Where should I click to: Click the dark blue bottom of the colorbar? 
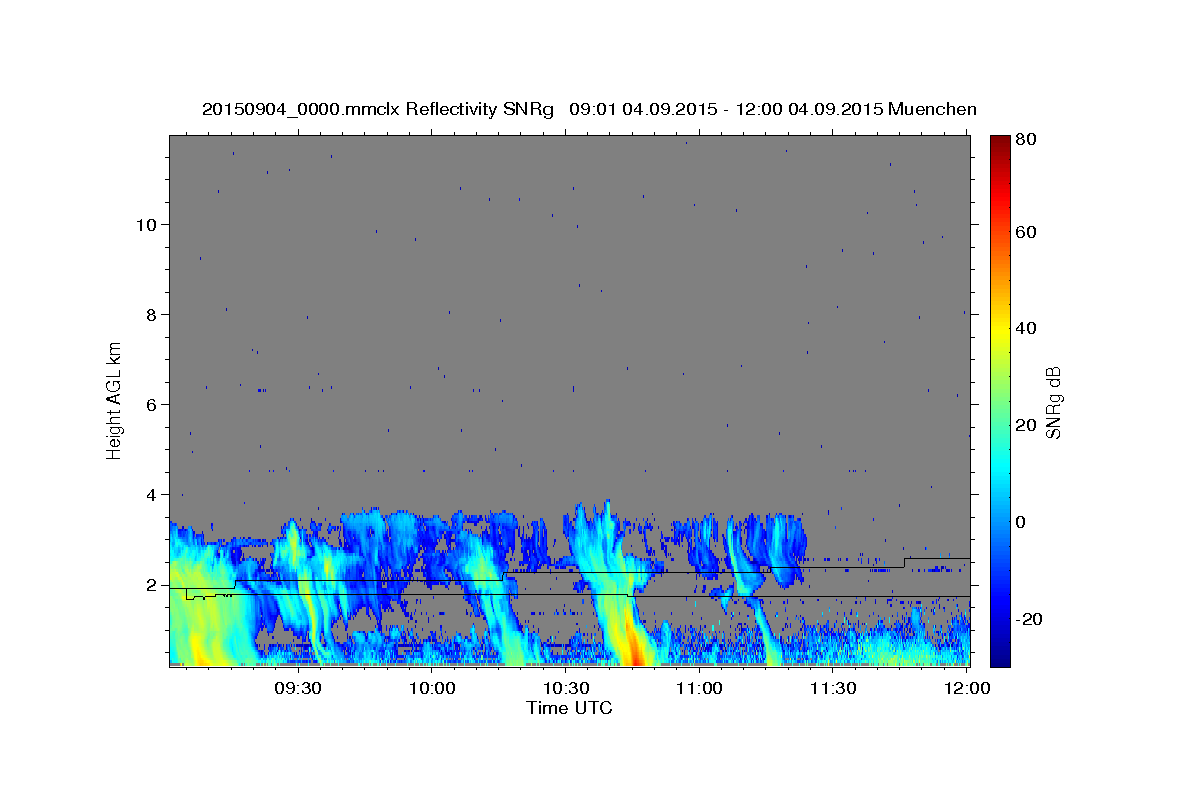[1000, 658]
